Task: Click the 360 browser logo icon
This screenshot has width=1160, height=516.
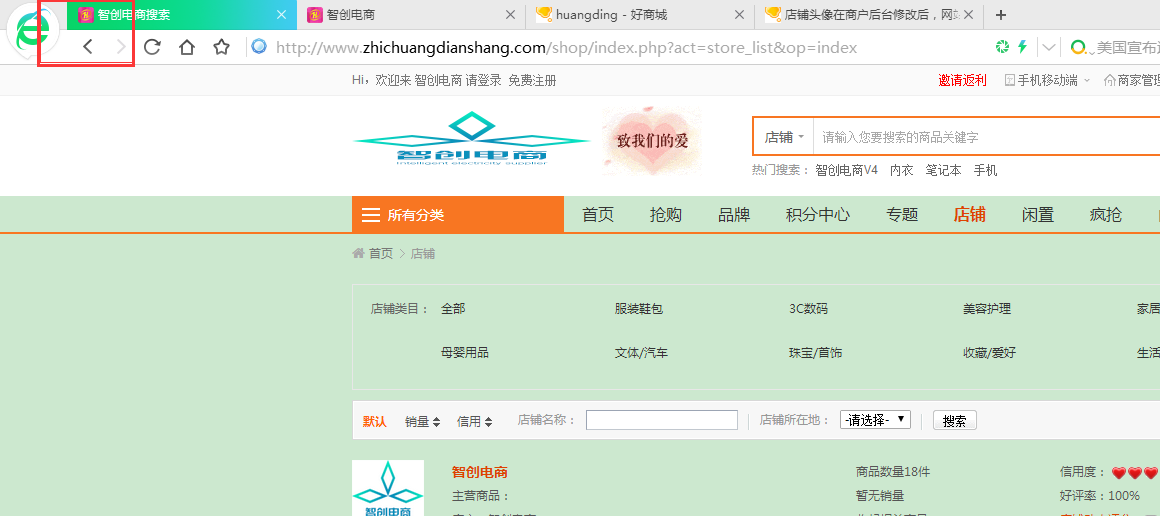Action: [33, 31]
